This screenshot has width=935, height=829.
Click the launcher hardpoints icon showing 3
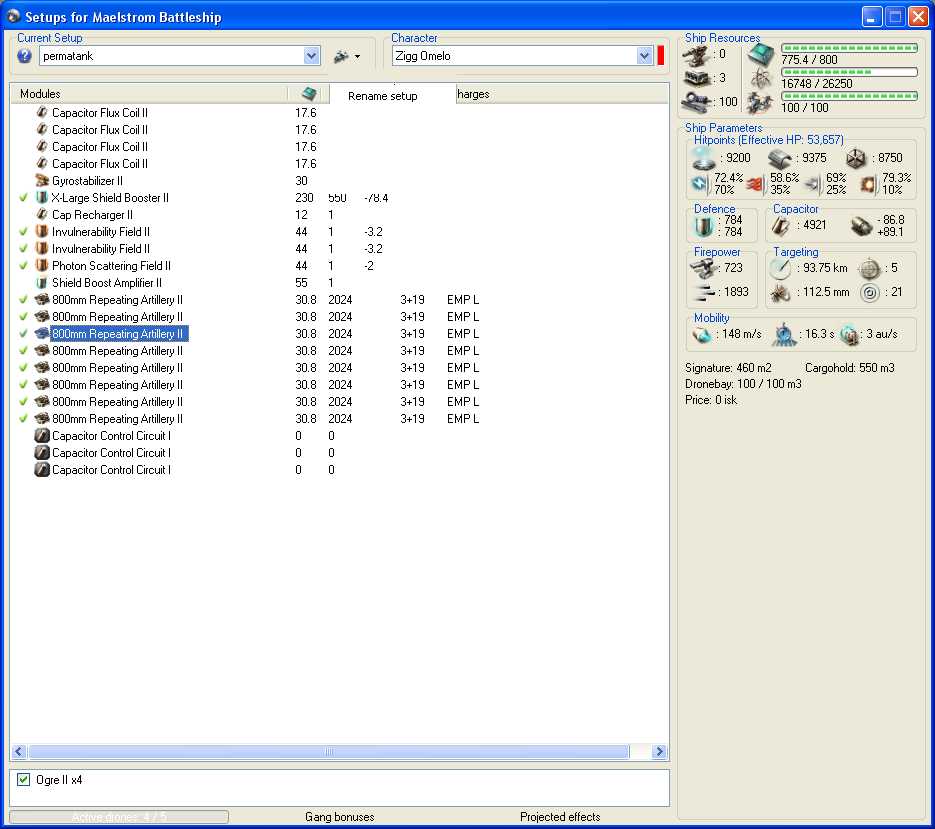coord(698,78)
